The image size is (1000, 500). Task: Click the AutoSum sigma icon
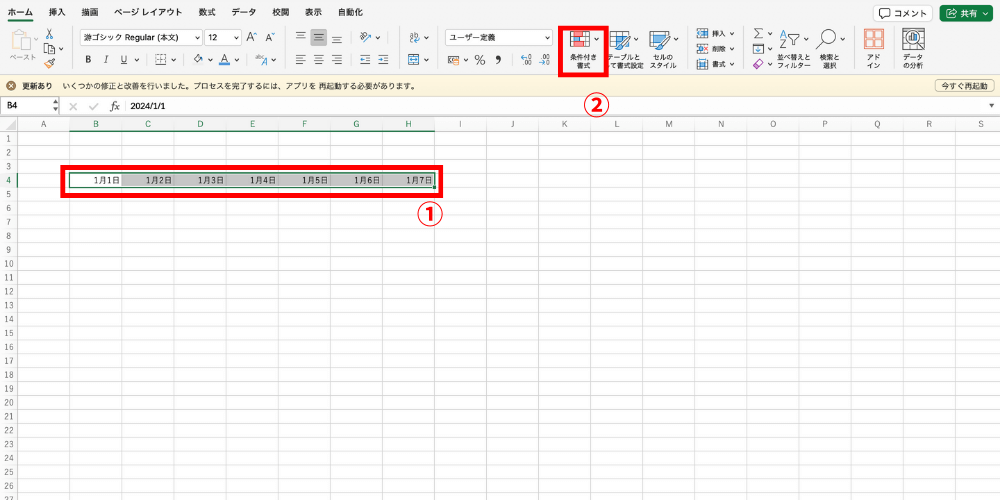pyautogui.click(x=758, y=33)
